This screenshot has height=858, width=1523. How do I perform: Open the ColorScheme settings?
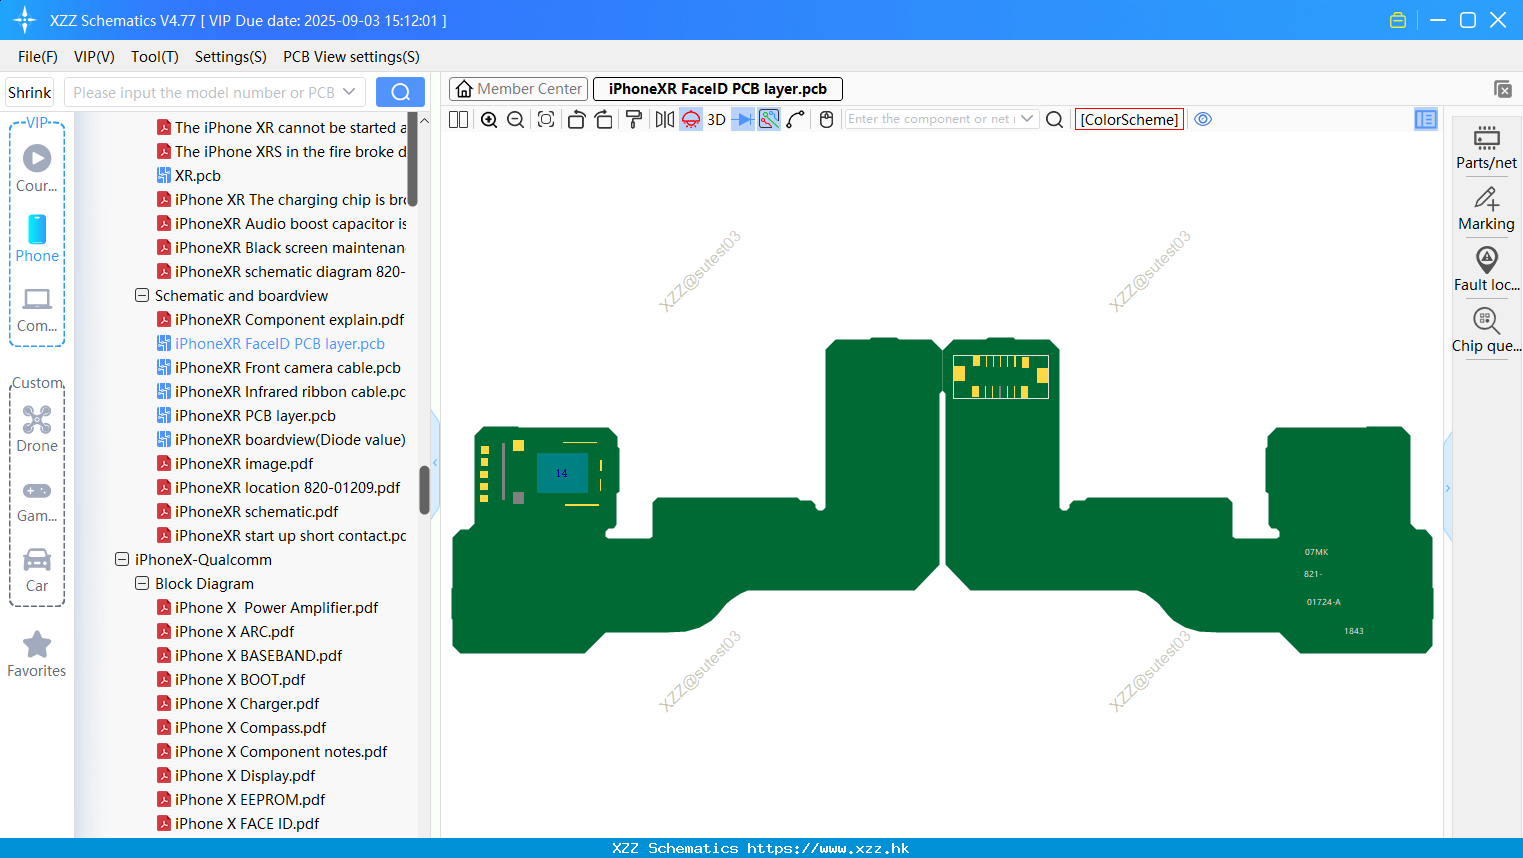1129,119
